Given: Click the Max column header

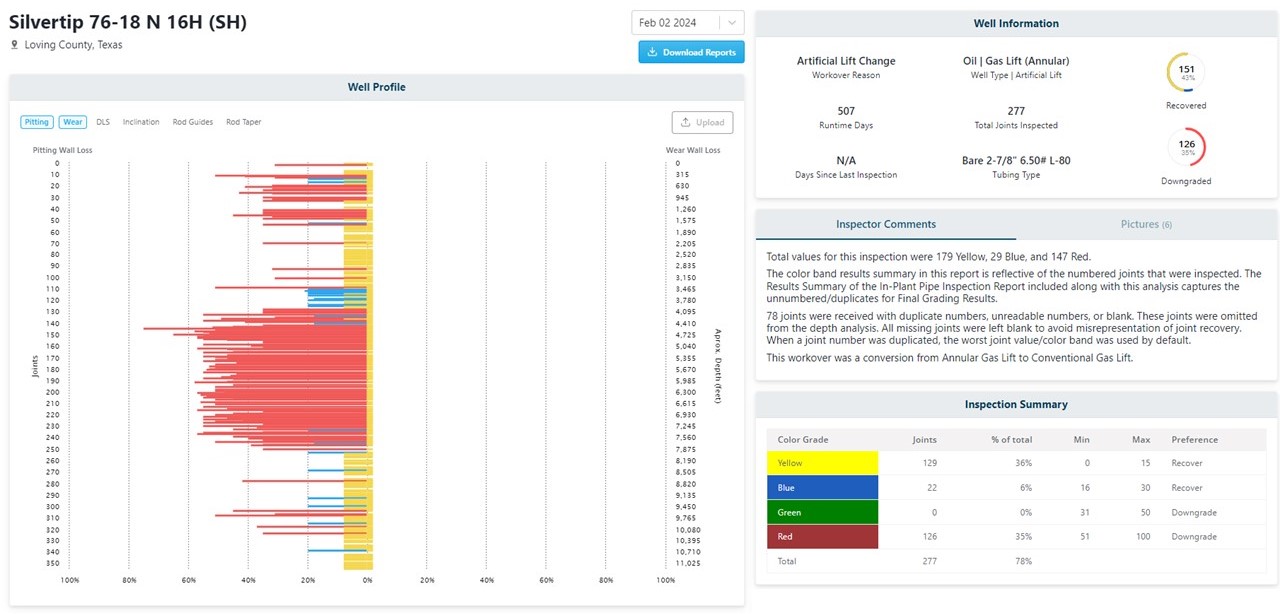Looking at the screenshot, I should [1141, 440].
